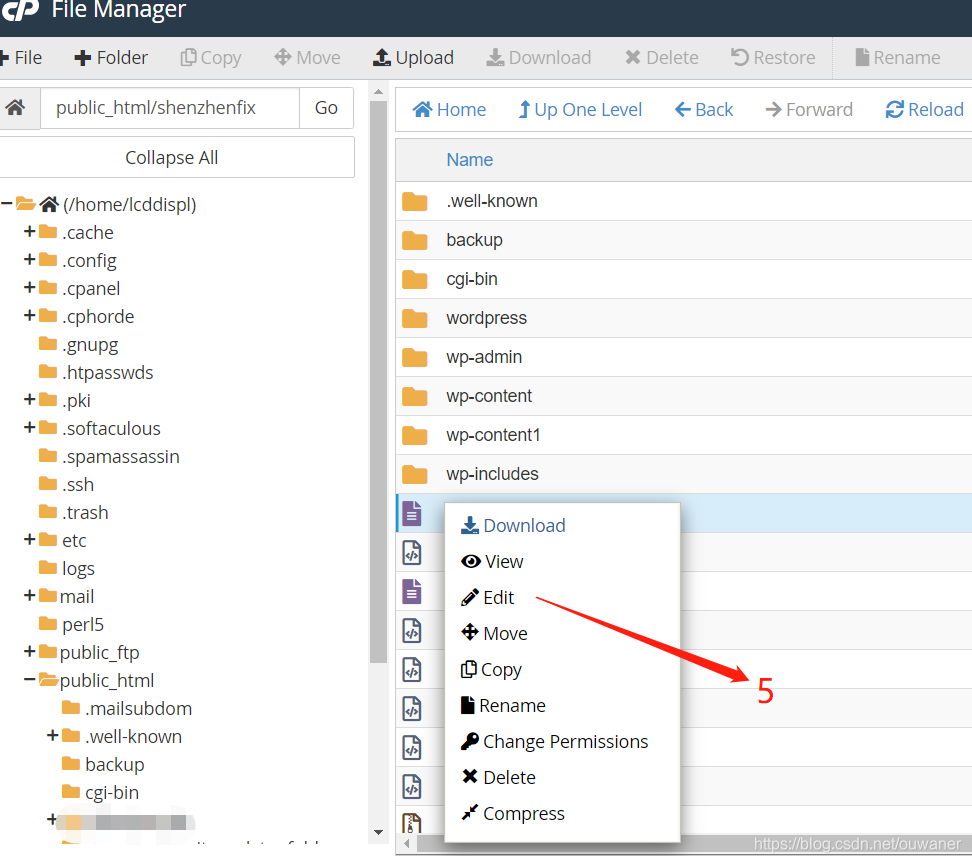This screenshot has width=972, height=863.
Task: Expand the .config folder in tree
Action: 29,259
